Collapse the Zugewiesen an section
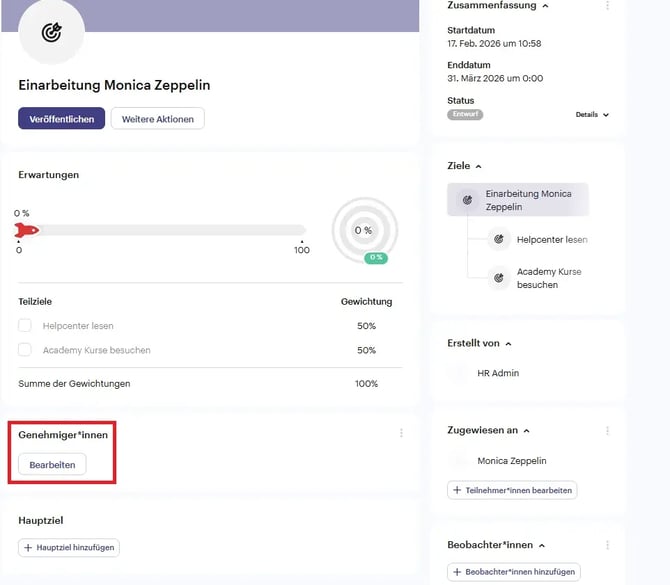Image resolution: width=670 pixels, height=585 pixels. 527,431
